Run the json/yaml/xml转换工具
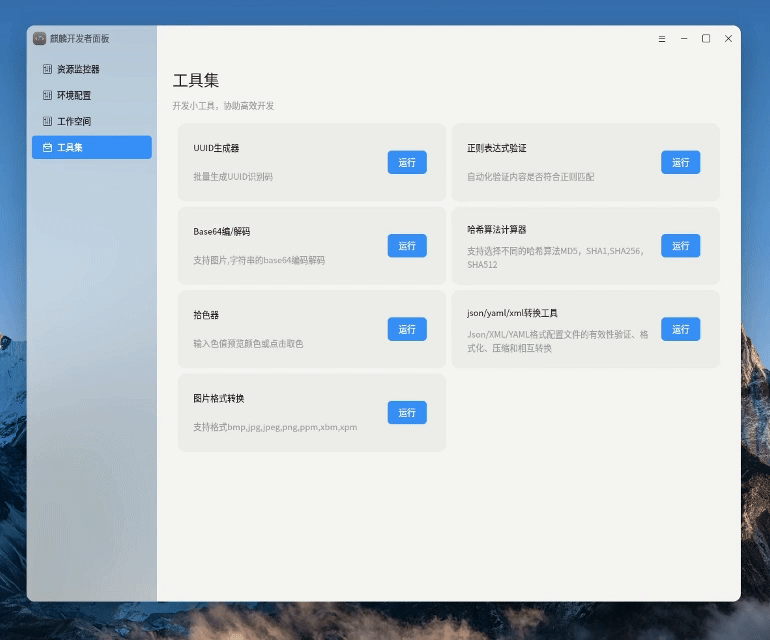The height and width of the screenshot is (640, 770). [x=680, y=329]
